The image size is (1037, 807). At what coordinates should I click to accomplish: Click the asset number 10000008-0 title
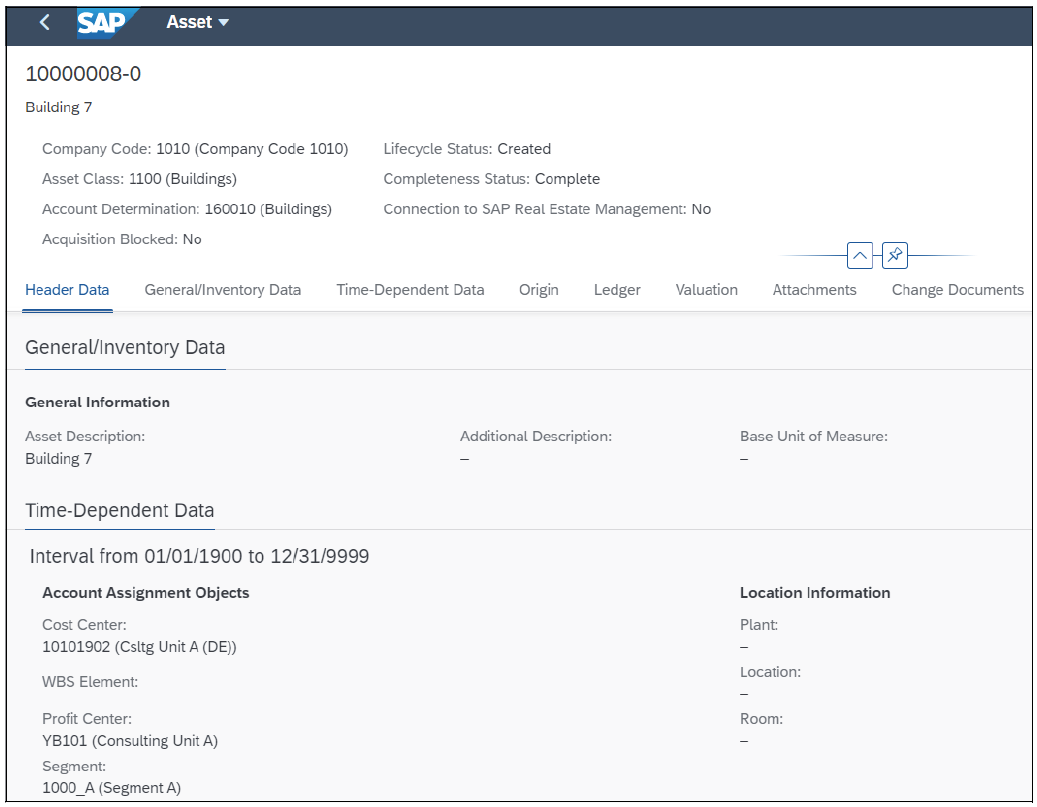point(83,73)
